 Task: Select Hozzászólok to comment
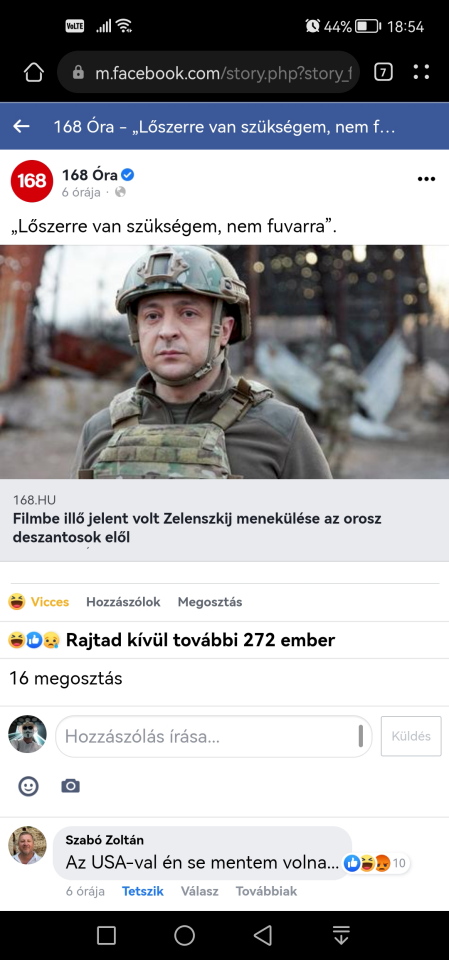[x=123, y=602]
